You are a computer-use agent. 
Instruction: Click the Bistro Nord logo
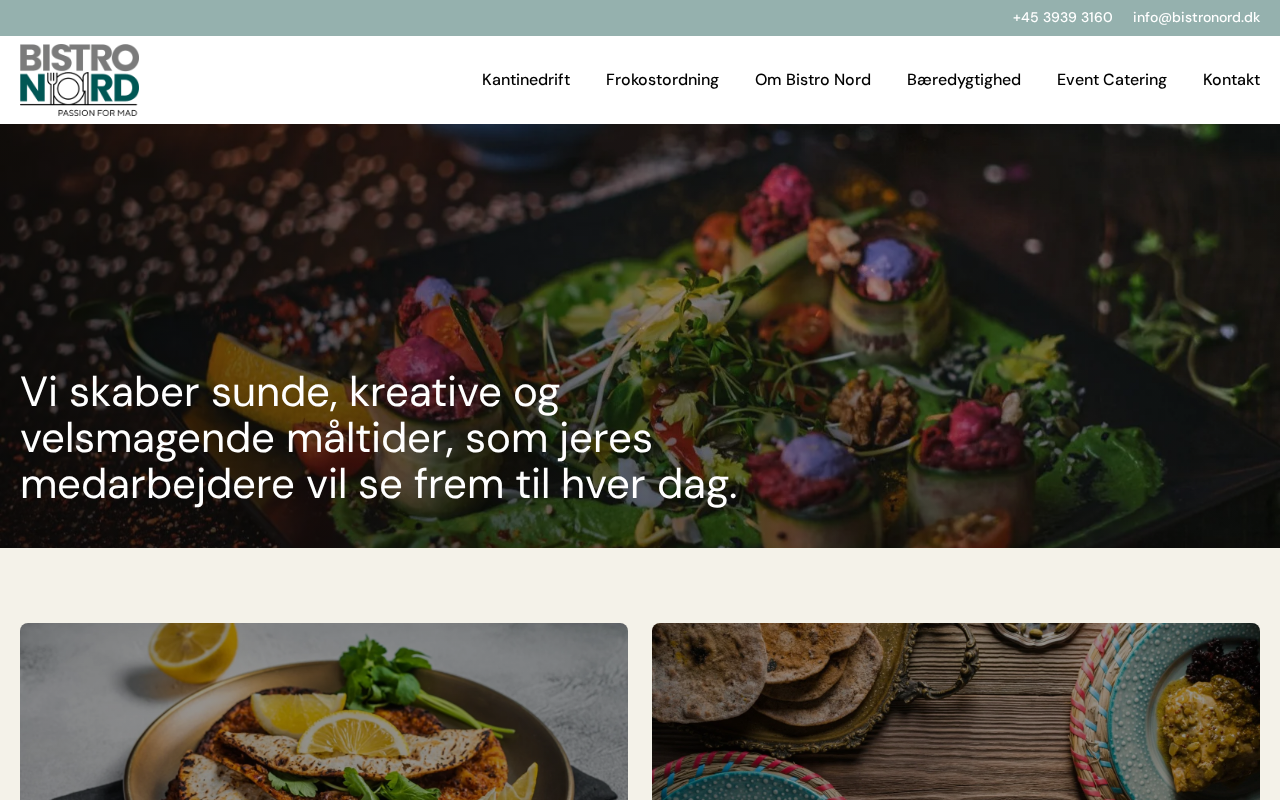point(79,80)
